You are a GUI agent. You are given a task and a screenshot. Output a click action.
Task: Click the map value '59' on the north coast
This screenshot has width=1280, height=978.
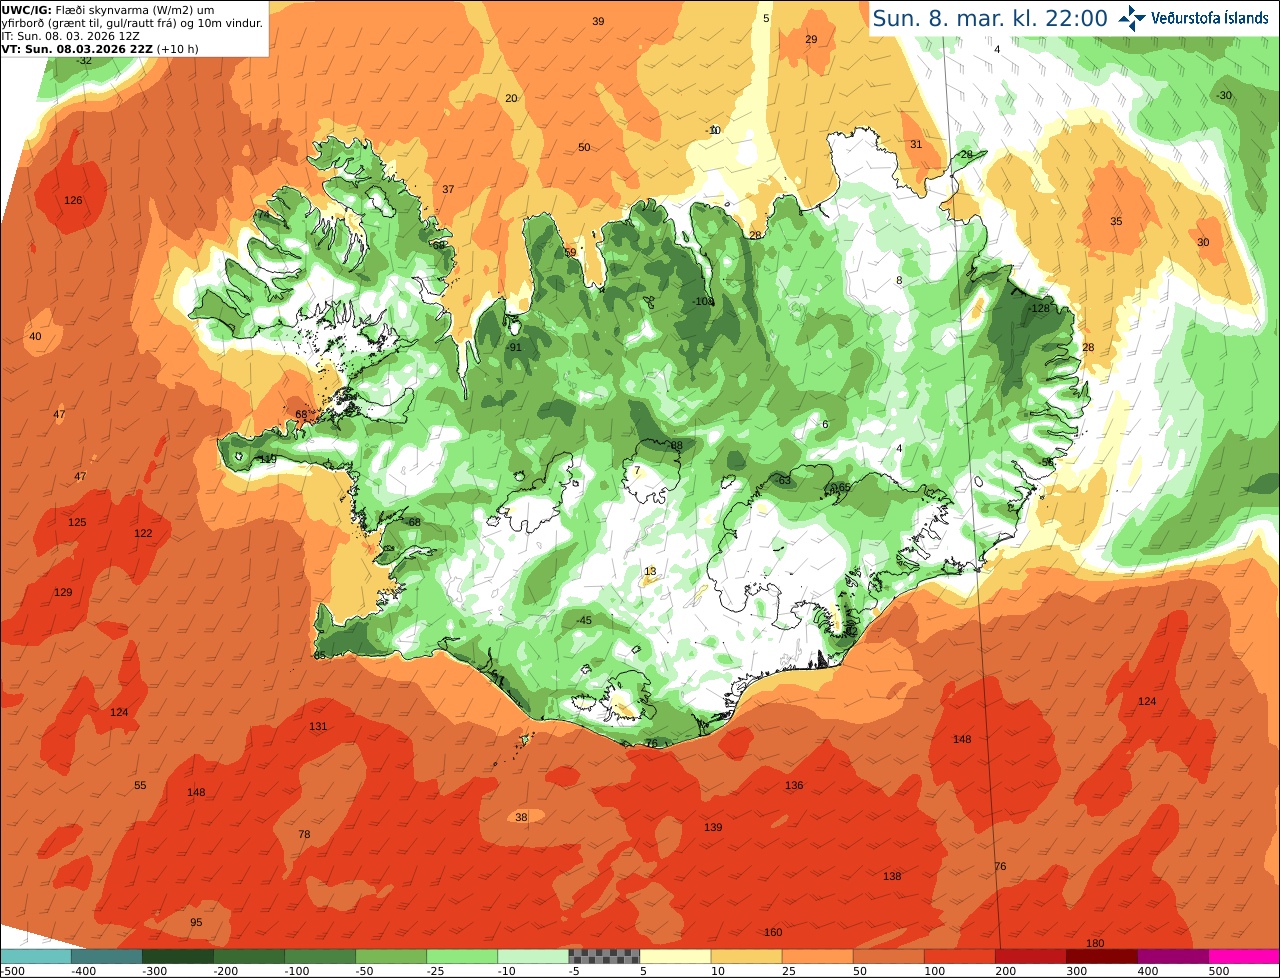coord(570,252)
